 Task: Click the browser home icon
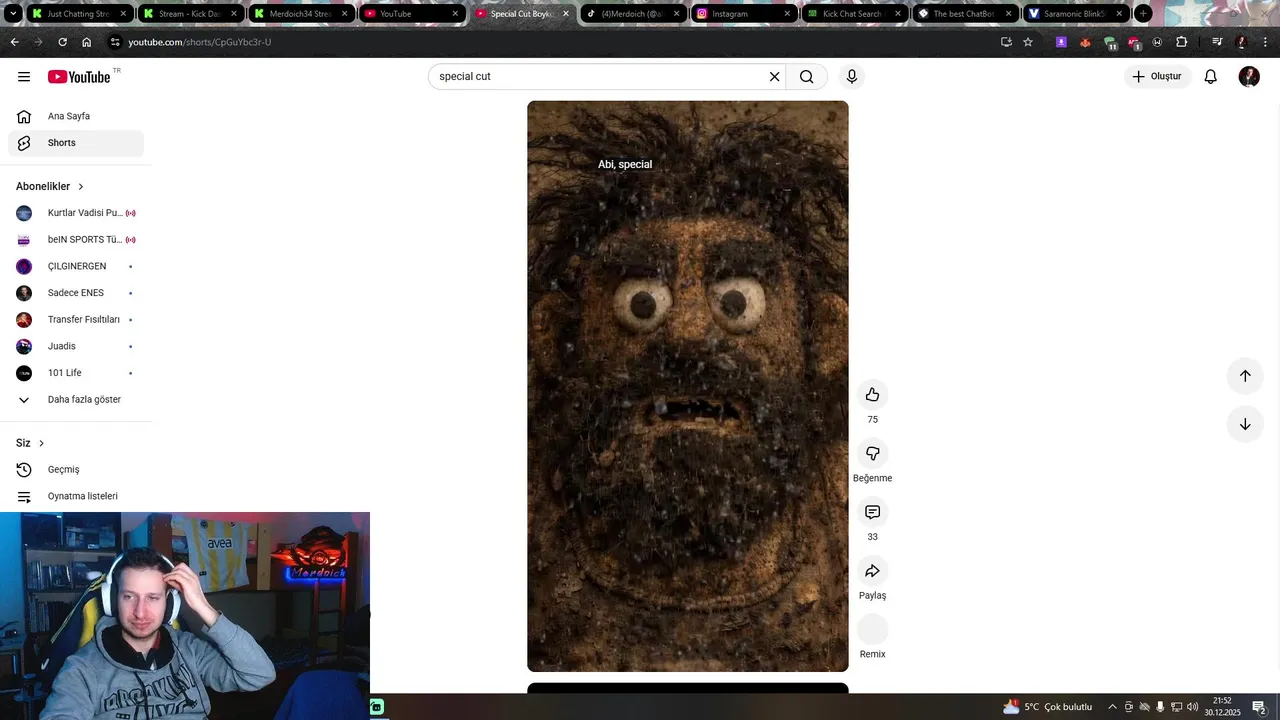click(86, 42)
